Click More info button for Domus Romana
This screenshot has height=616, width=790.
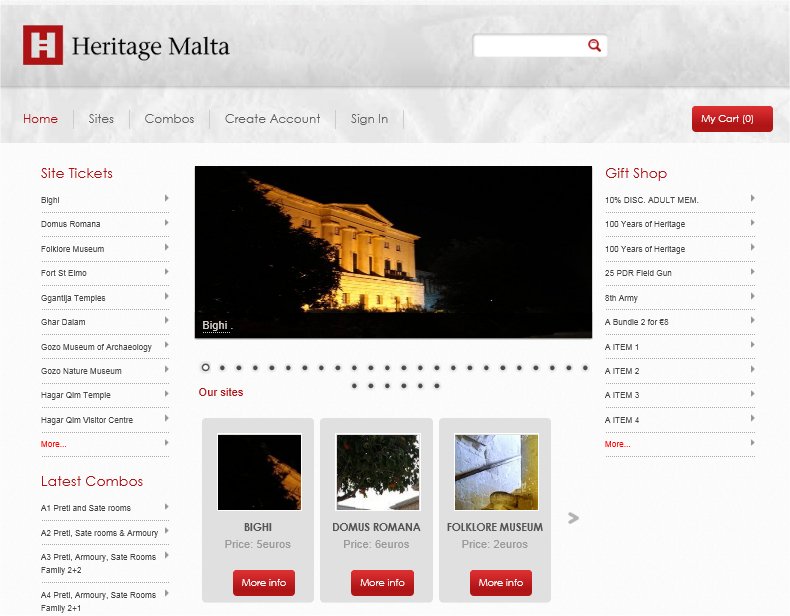click(x=382, y=583)
